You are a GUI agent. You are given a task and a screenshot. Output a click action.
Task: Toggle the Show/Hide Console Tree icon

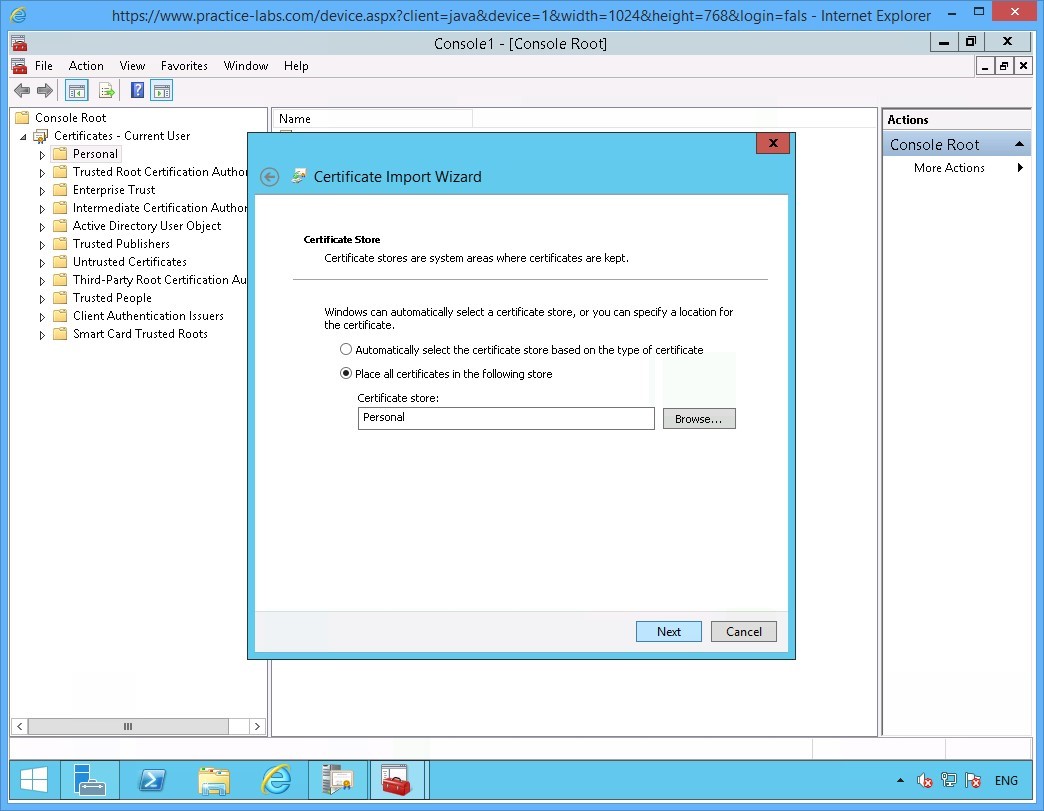[76, 90]
